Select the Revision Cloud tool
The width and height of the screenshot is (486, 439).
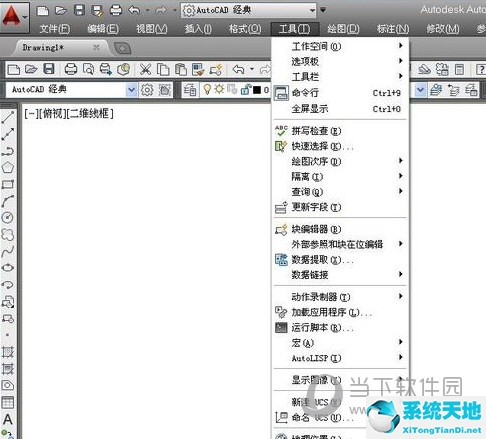[x=8, y=234]
